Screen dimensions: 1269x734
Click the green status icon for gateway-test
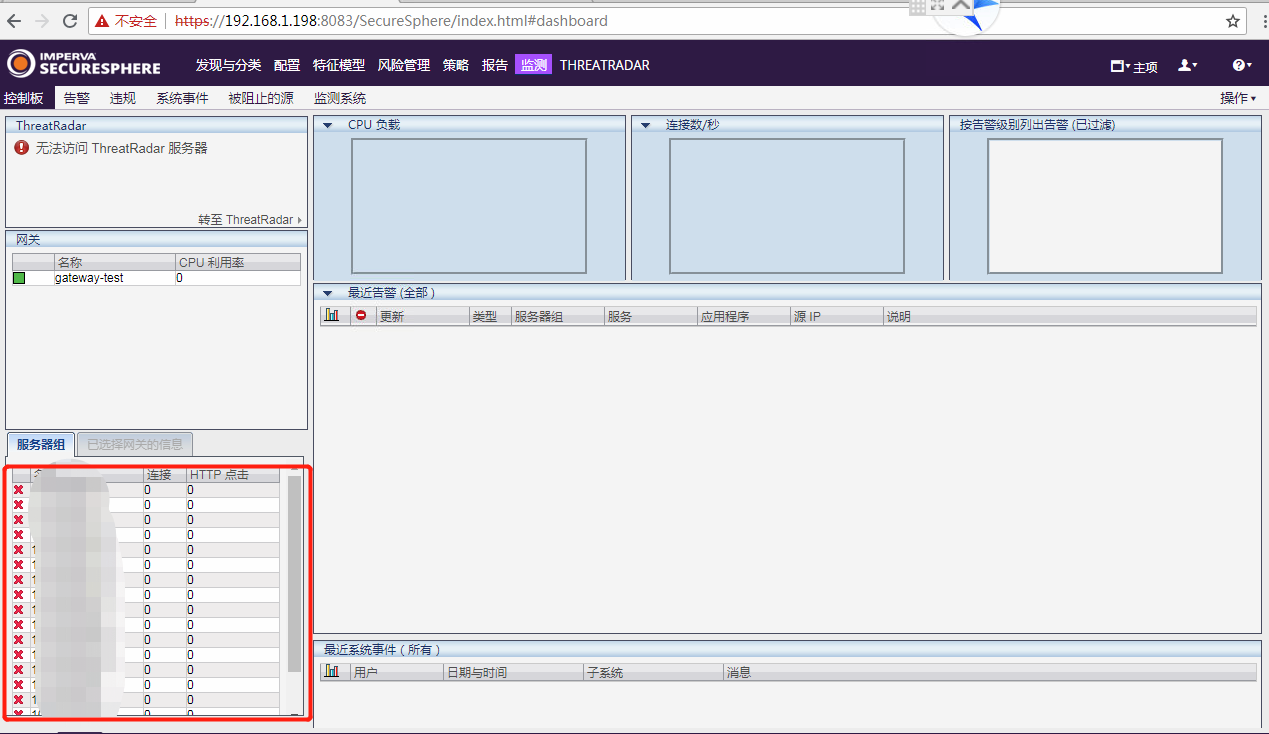pos(19,278)
